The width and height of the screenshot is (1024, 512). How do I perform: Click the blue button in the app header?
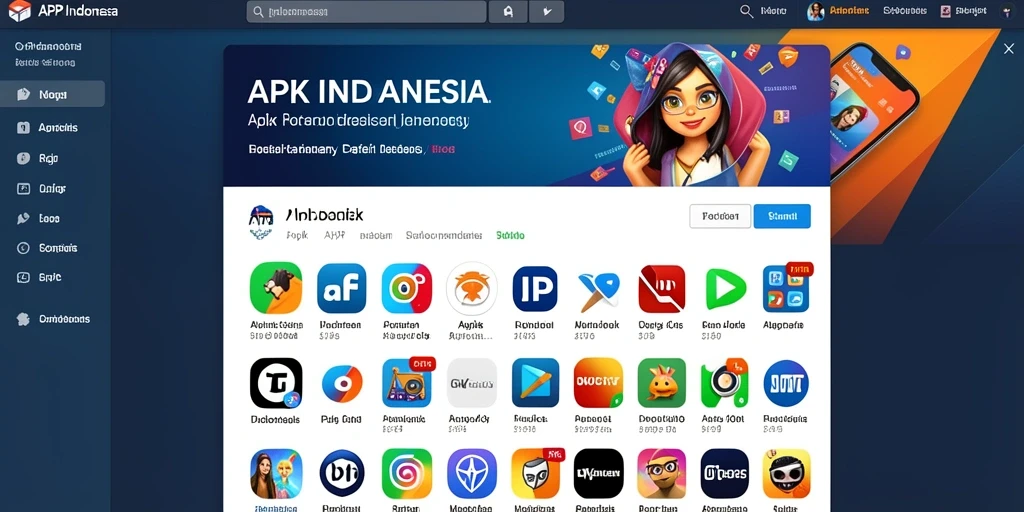click(782, 216)
